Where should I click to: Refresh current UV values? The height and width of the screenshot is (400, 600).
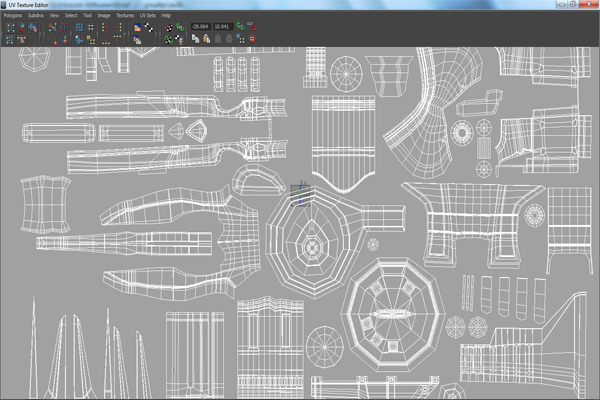240,26
